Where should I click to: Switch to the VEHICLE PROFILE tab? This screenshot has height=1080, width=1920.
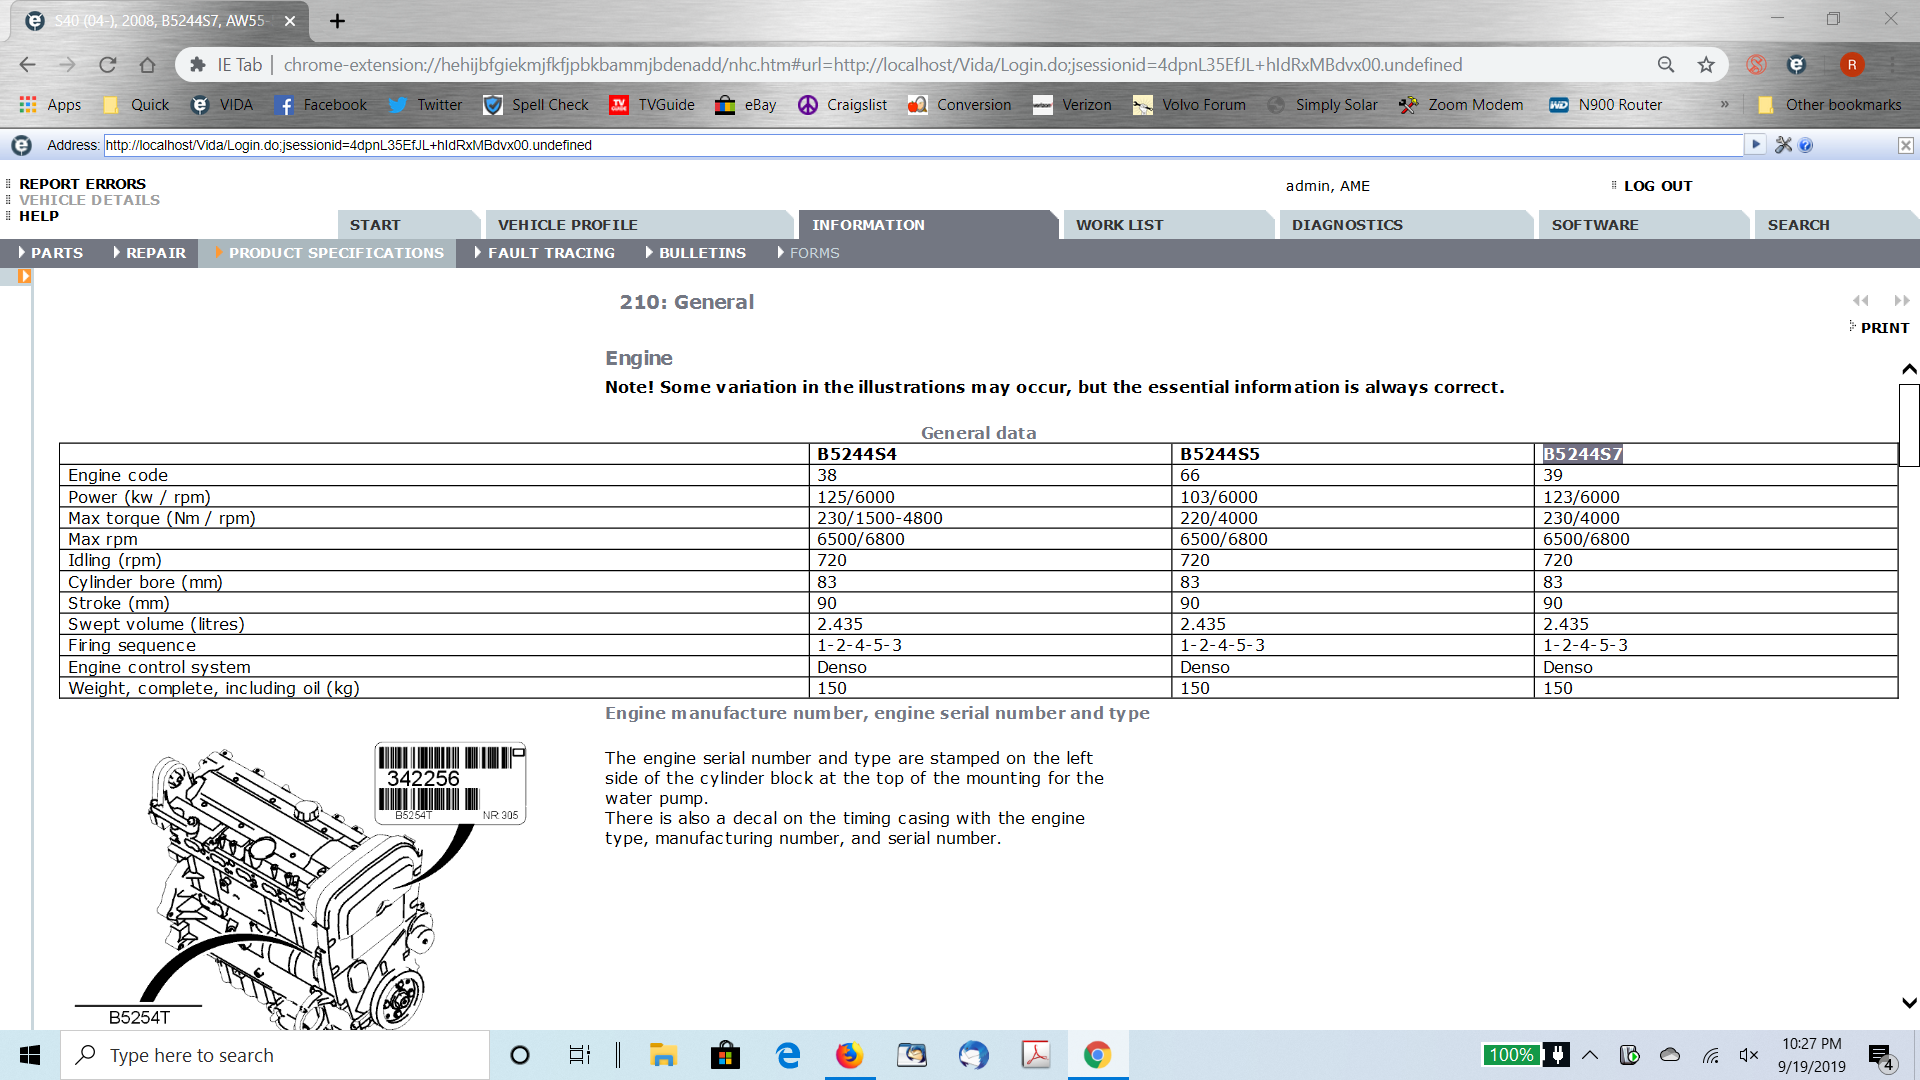pyautogui.click(x=567, y=225)
